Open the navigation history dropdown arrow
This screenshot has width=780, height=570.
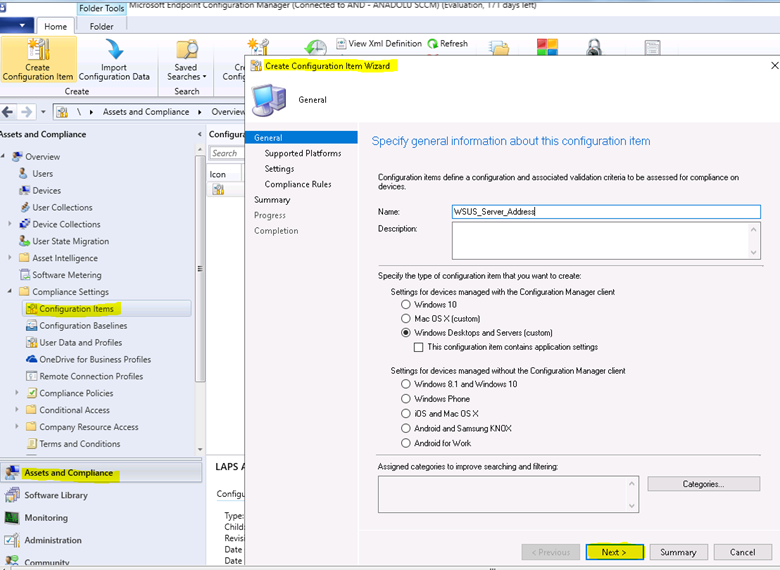click(43, 112)
